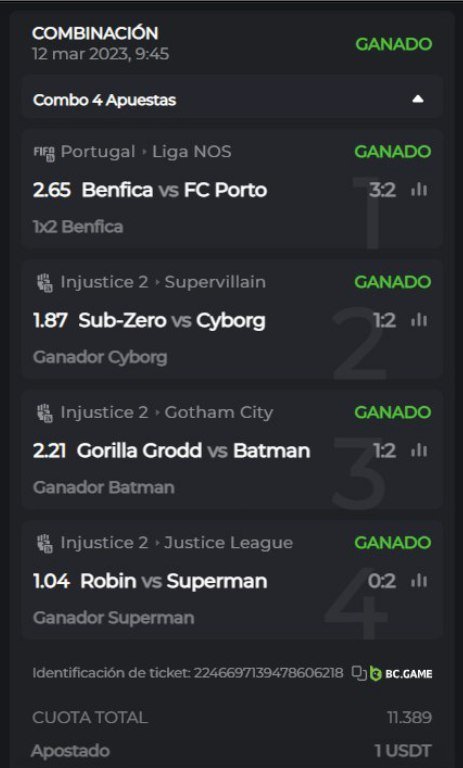463x768 pixels.
Task: Open the Sub-Zero vs Cyborg match
Action: pyautogui.click(x=172, y=320)
